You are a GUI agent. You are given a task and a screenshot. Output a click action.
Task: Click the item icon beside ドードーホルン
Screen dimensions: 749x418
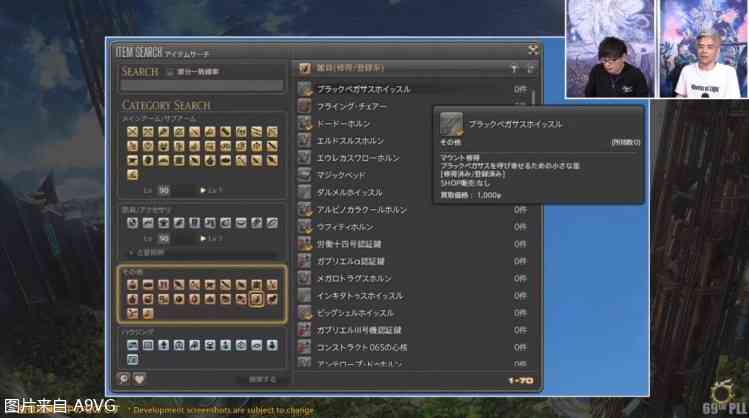304,123
